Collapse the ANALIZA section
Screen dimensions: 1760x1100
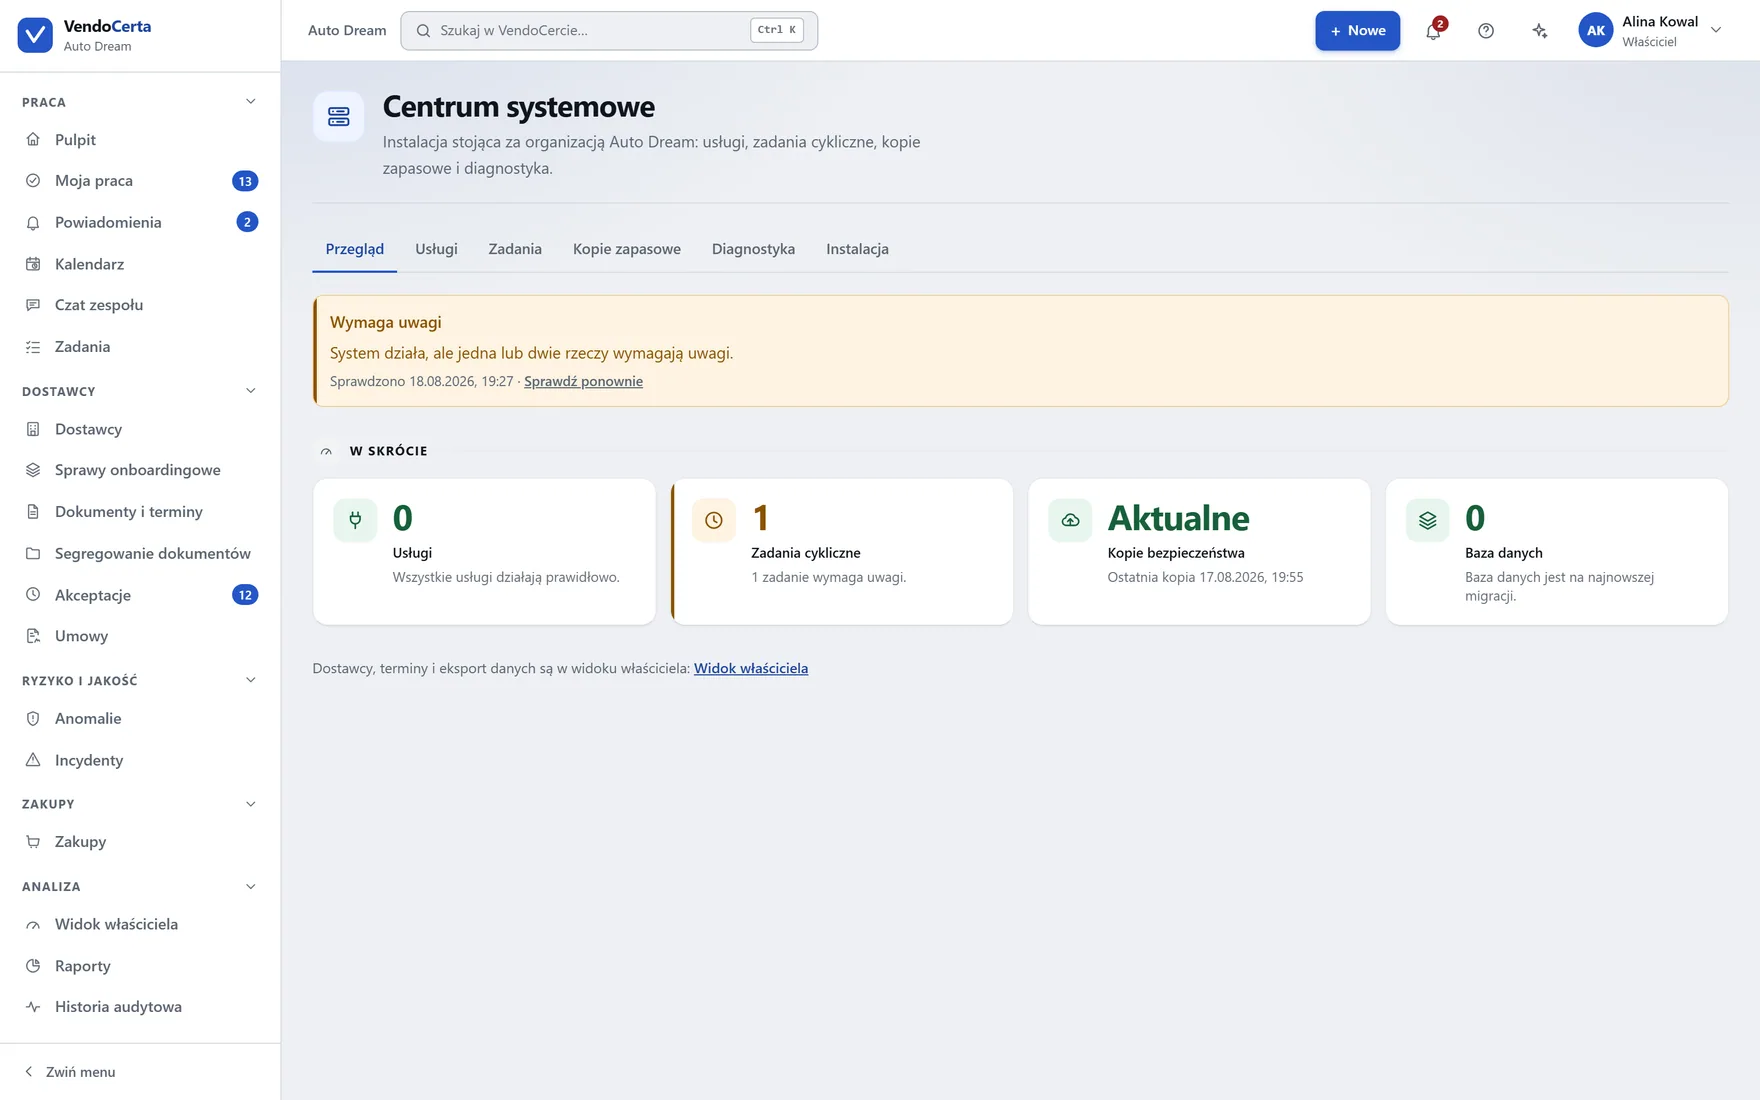[x=251, y=887]
